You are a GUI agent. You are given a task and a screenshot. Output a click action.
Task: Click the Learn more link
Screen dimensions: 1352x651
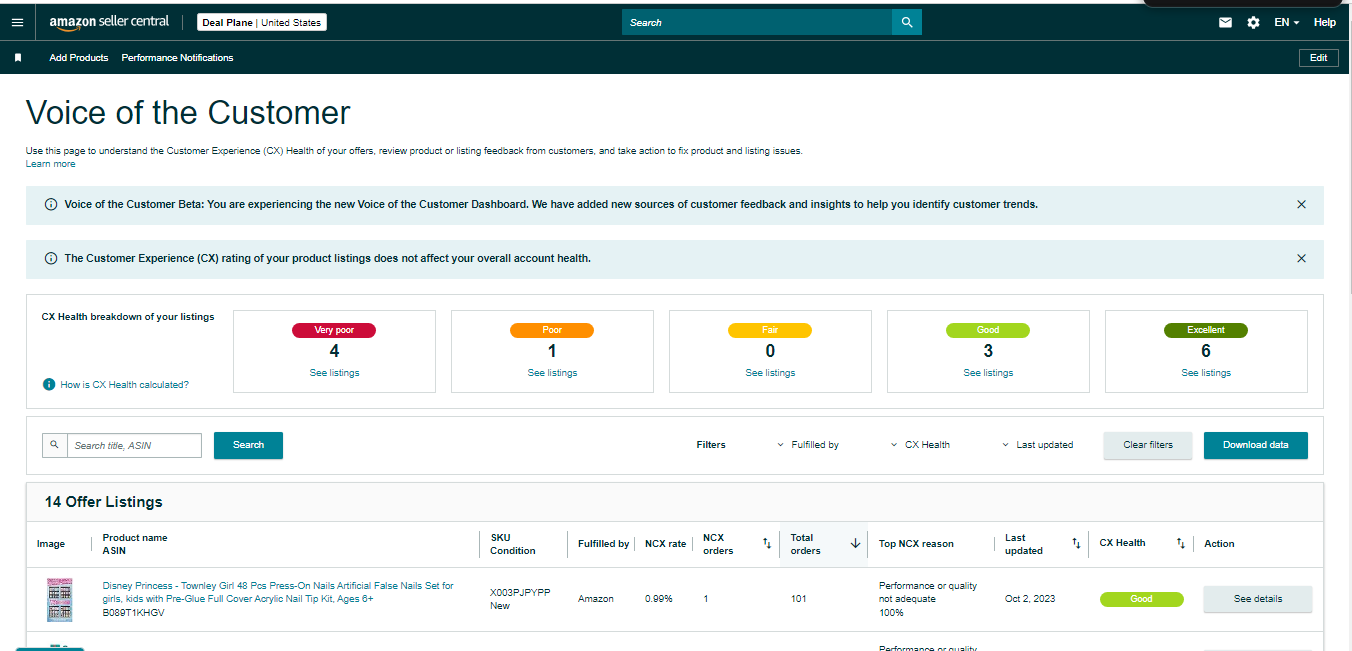click(x=50, y=164)
